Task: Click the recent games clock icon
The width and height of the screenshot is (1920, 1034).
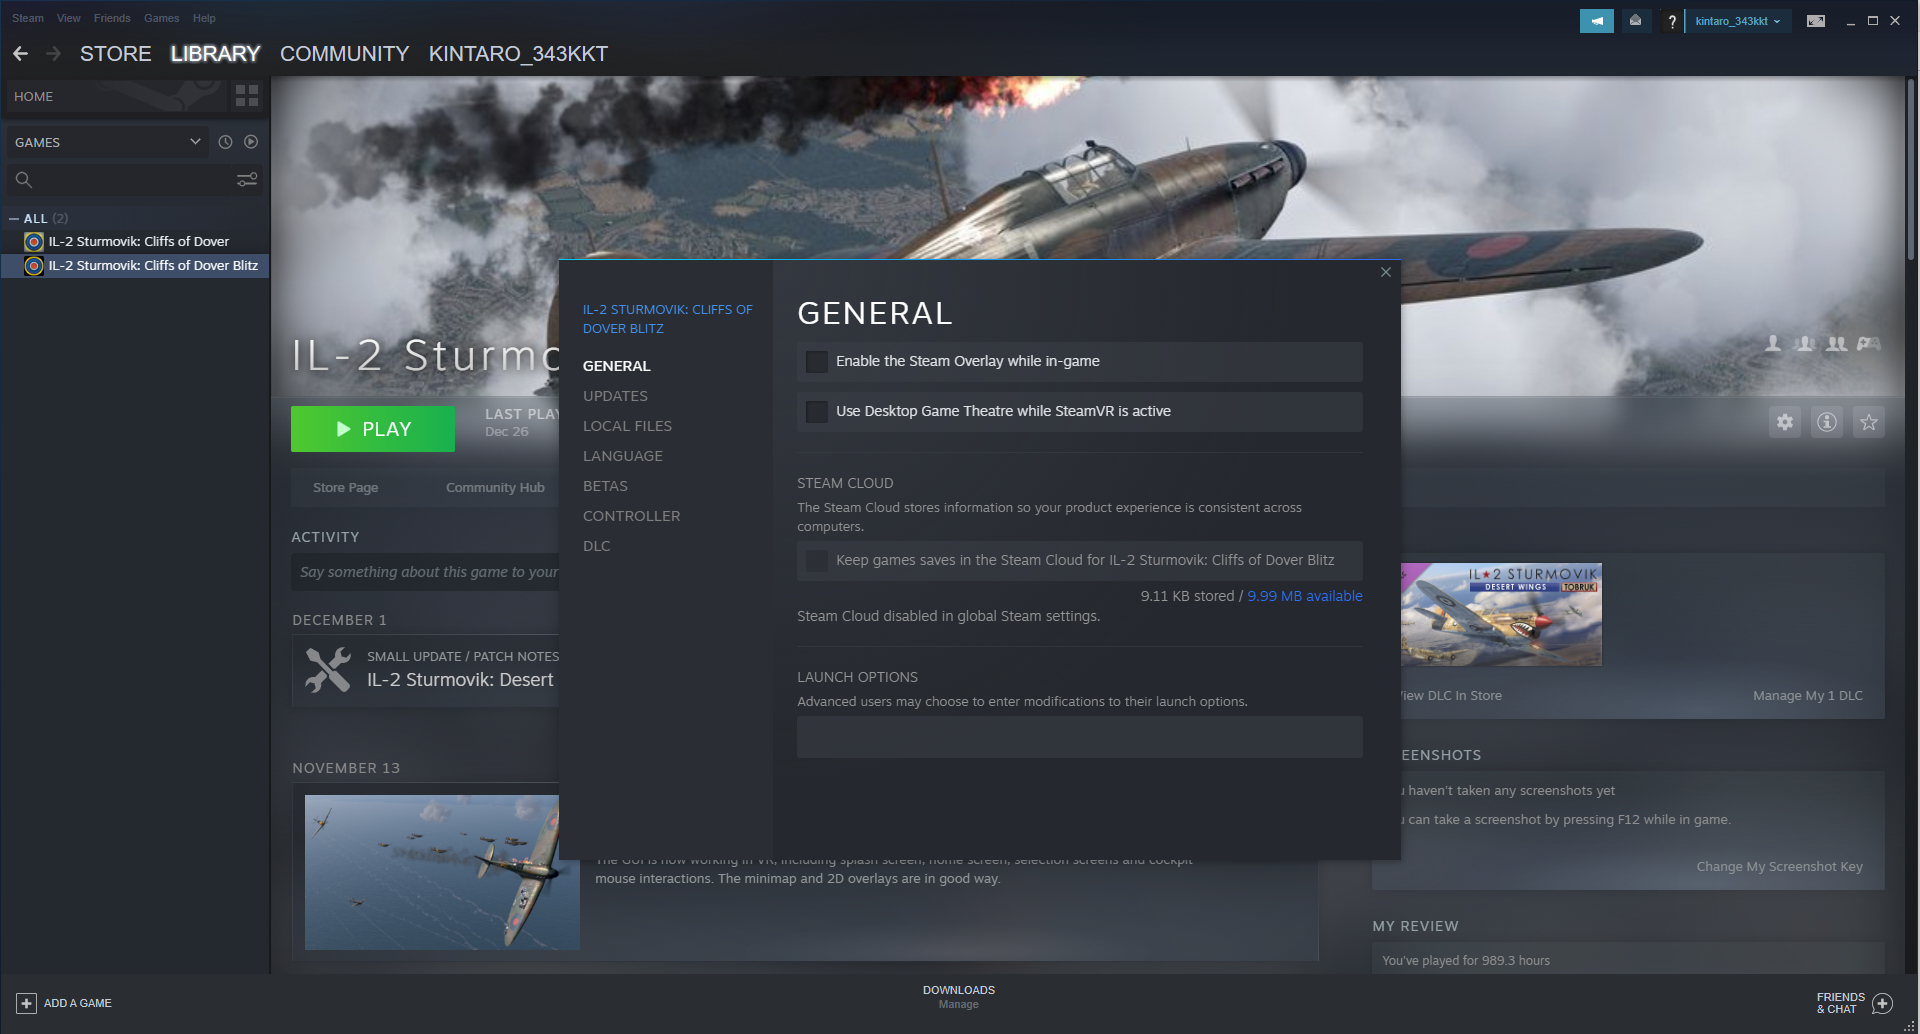Action: click(225, 142)
